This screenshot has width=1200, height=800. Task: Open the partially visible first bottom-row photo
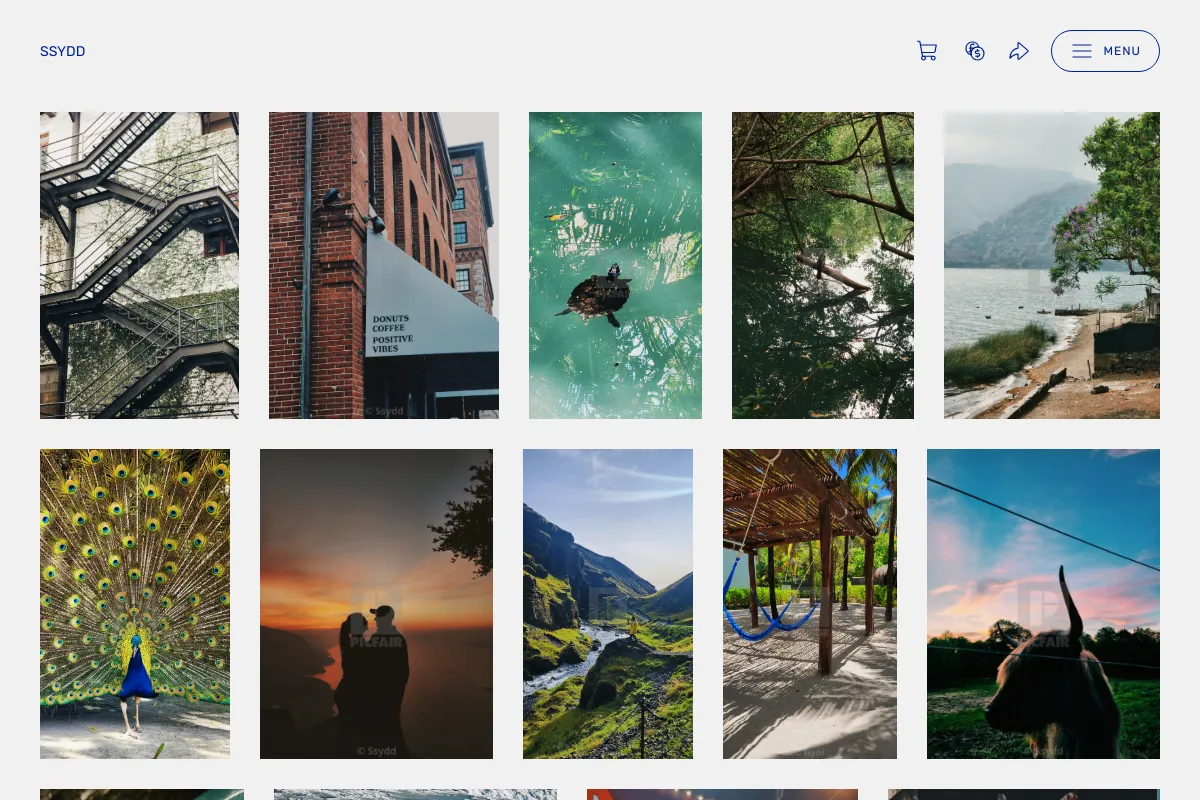click(x=142, y=794)
